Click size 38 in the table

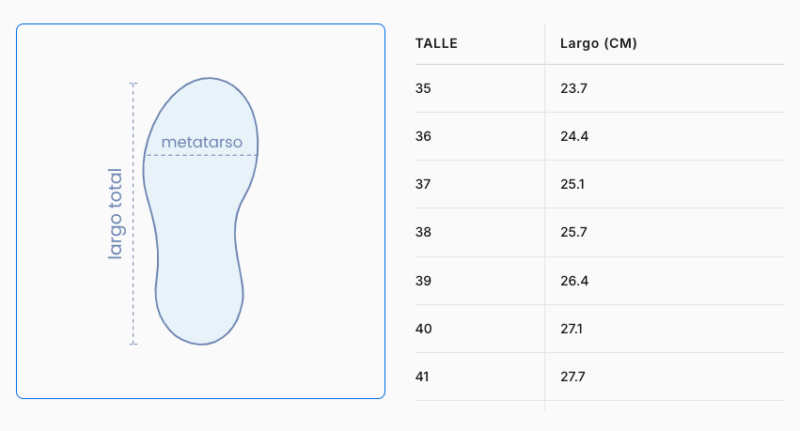click(x=423, y=232)
